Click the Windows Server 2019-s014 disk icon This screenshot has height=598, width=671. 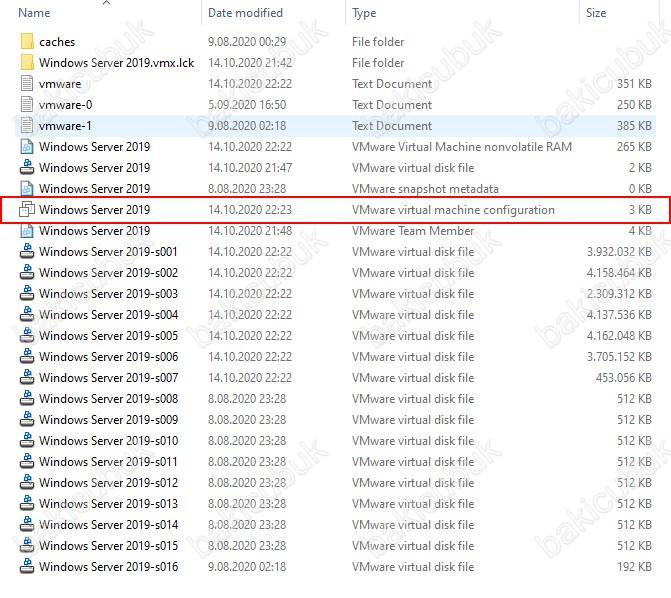[x=27, y=524]
